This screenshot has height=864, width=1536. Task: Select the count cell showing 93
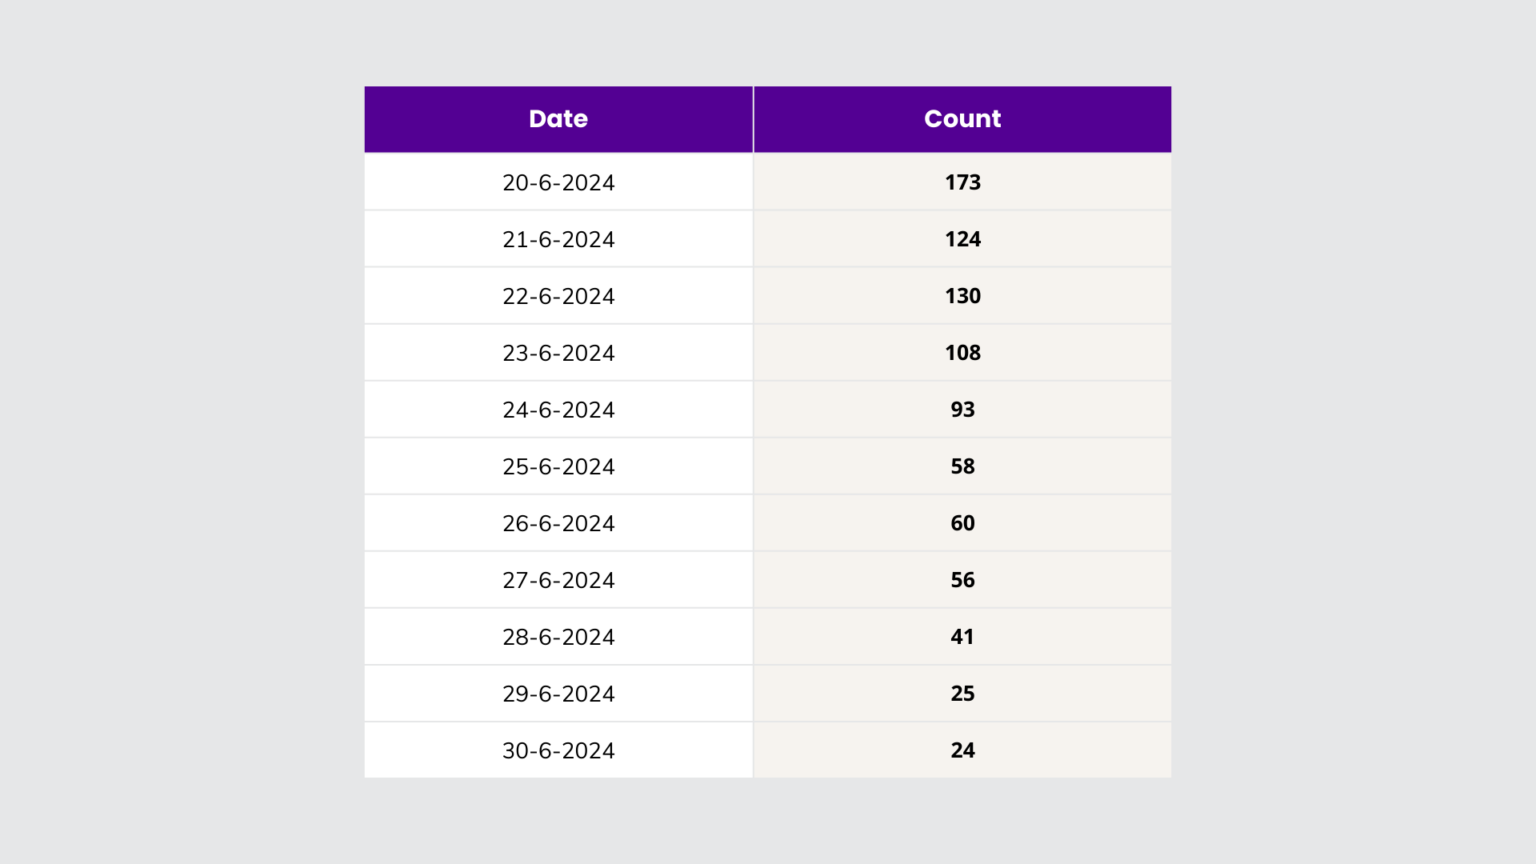click(962, 410)
